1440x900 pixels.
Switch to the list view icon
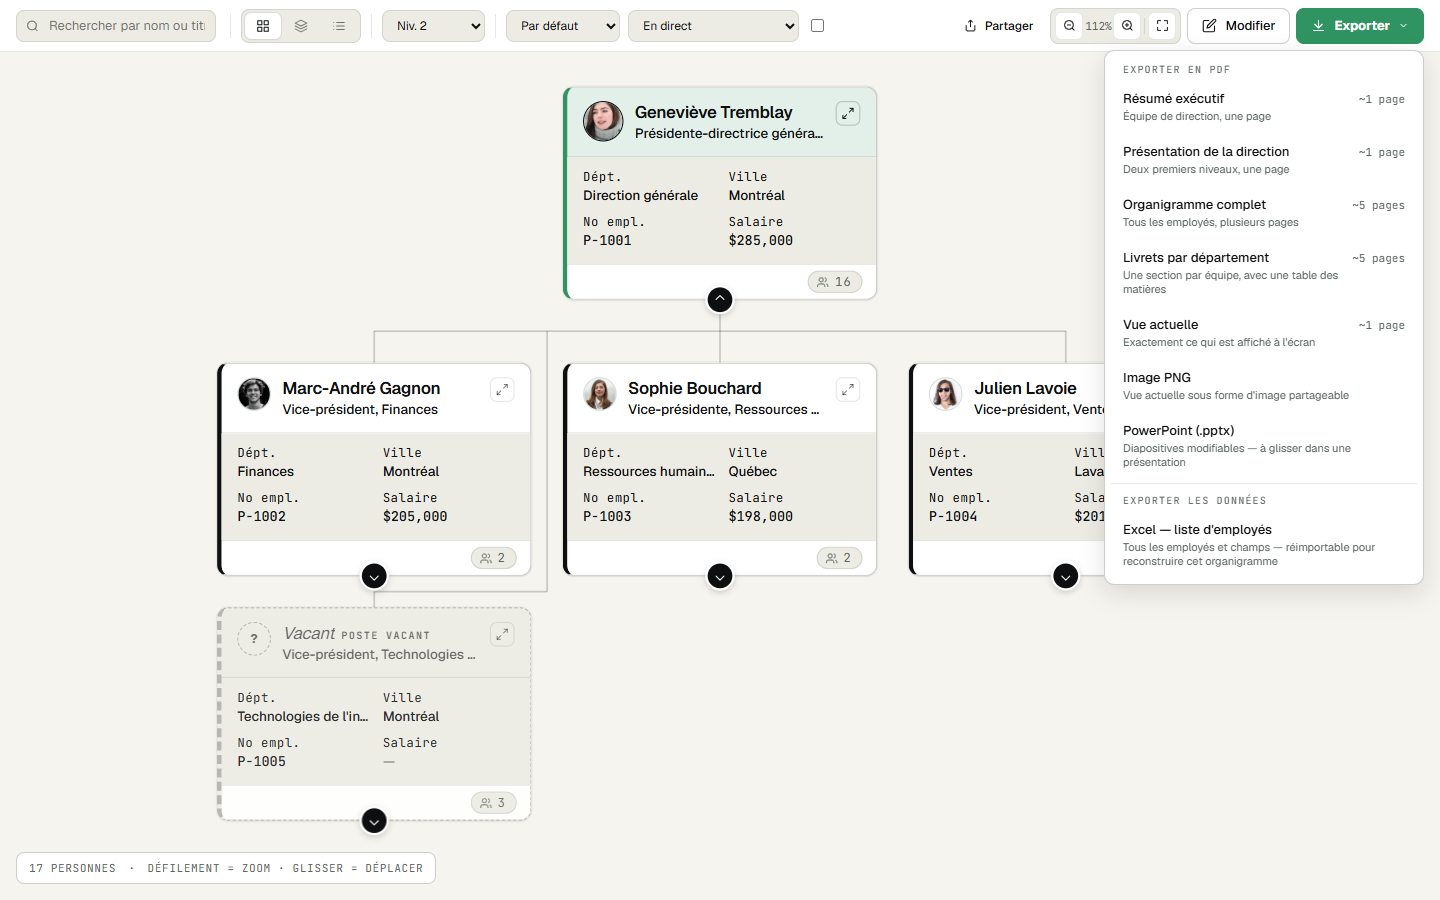click(x=339, y=26)
